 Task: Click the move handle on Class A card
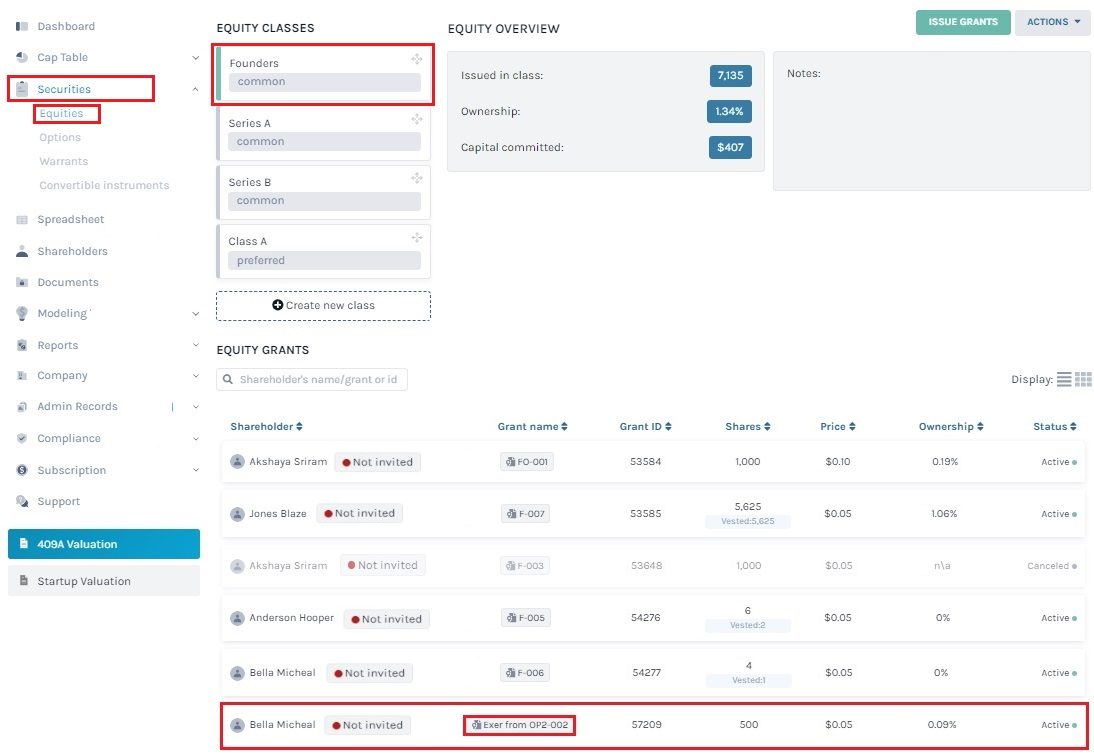pos(417,238)
